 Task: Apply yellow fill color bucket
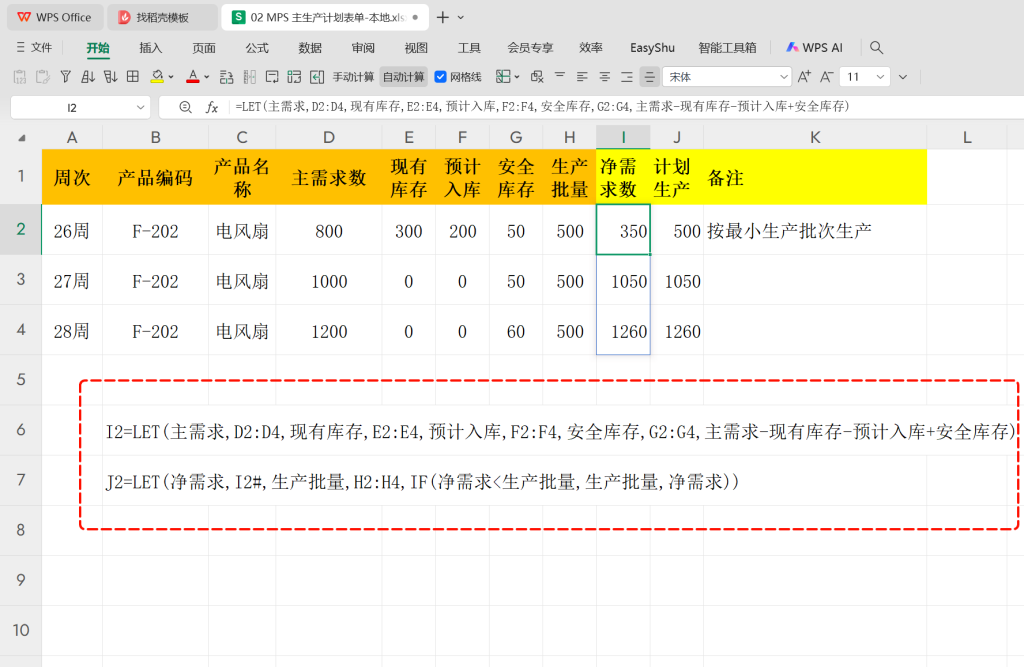point(157,77)
